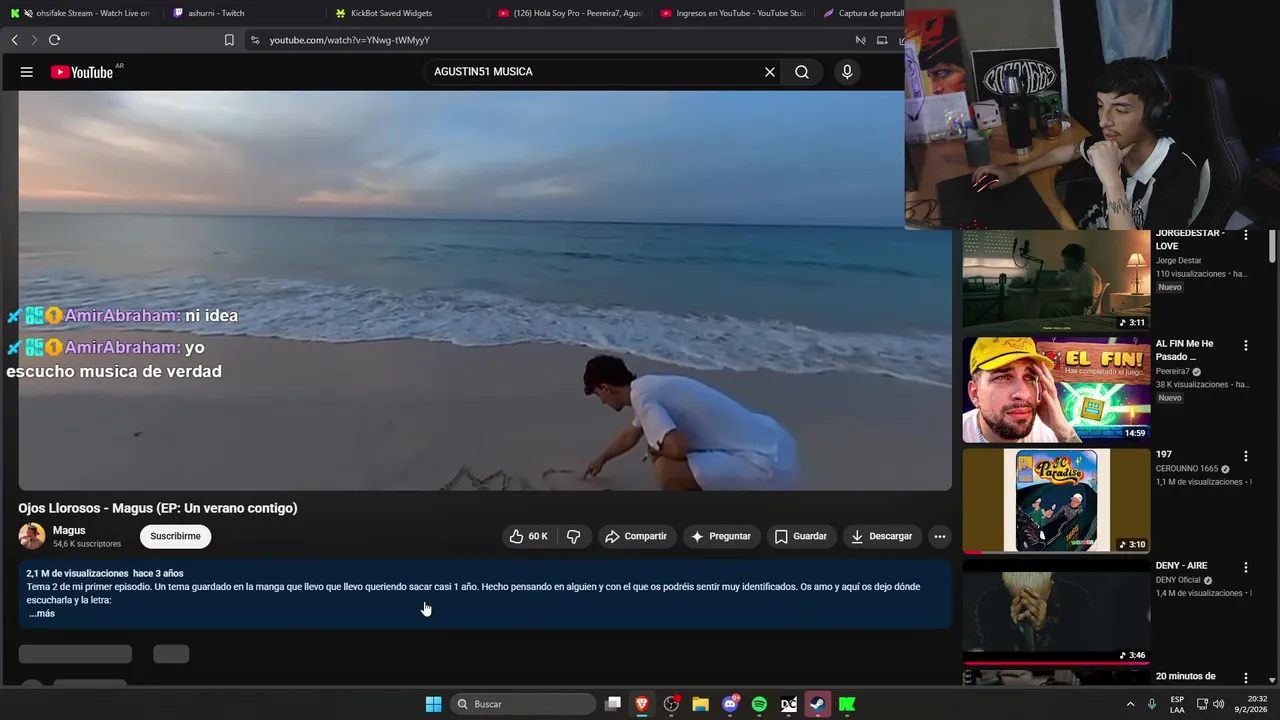Dislike the video with thumbs-down button
Screen dimensions: 1280x720
tap(573, 537)
